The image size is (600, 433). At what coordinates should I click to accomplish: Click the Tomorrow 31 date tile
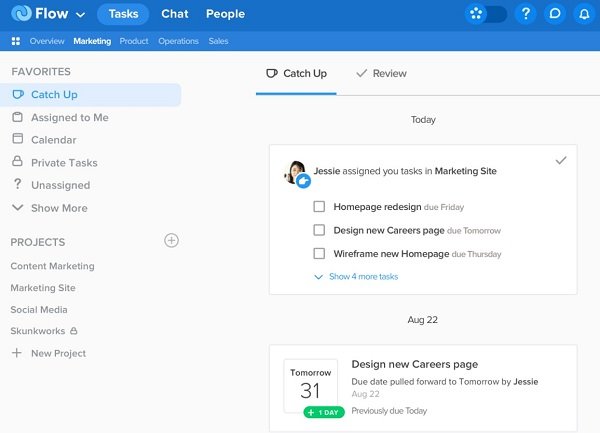(310, 386)
